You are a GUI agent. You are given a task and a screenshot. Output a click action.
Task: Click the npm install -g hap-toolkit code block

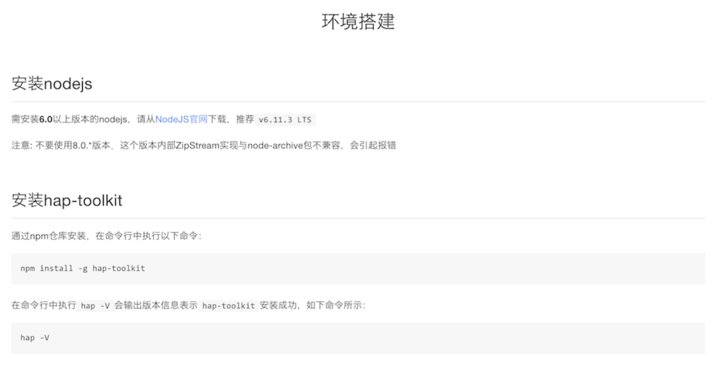(358, 269)
